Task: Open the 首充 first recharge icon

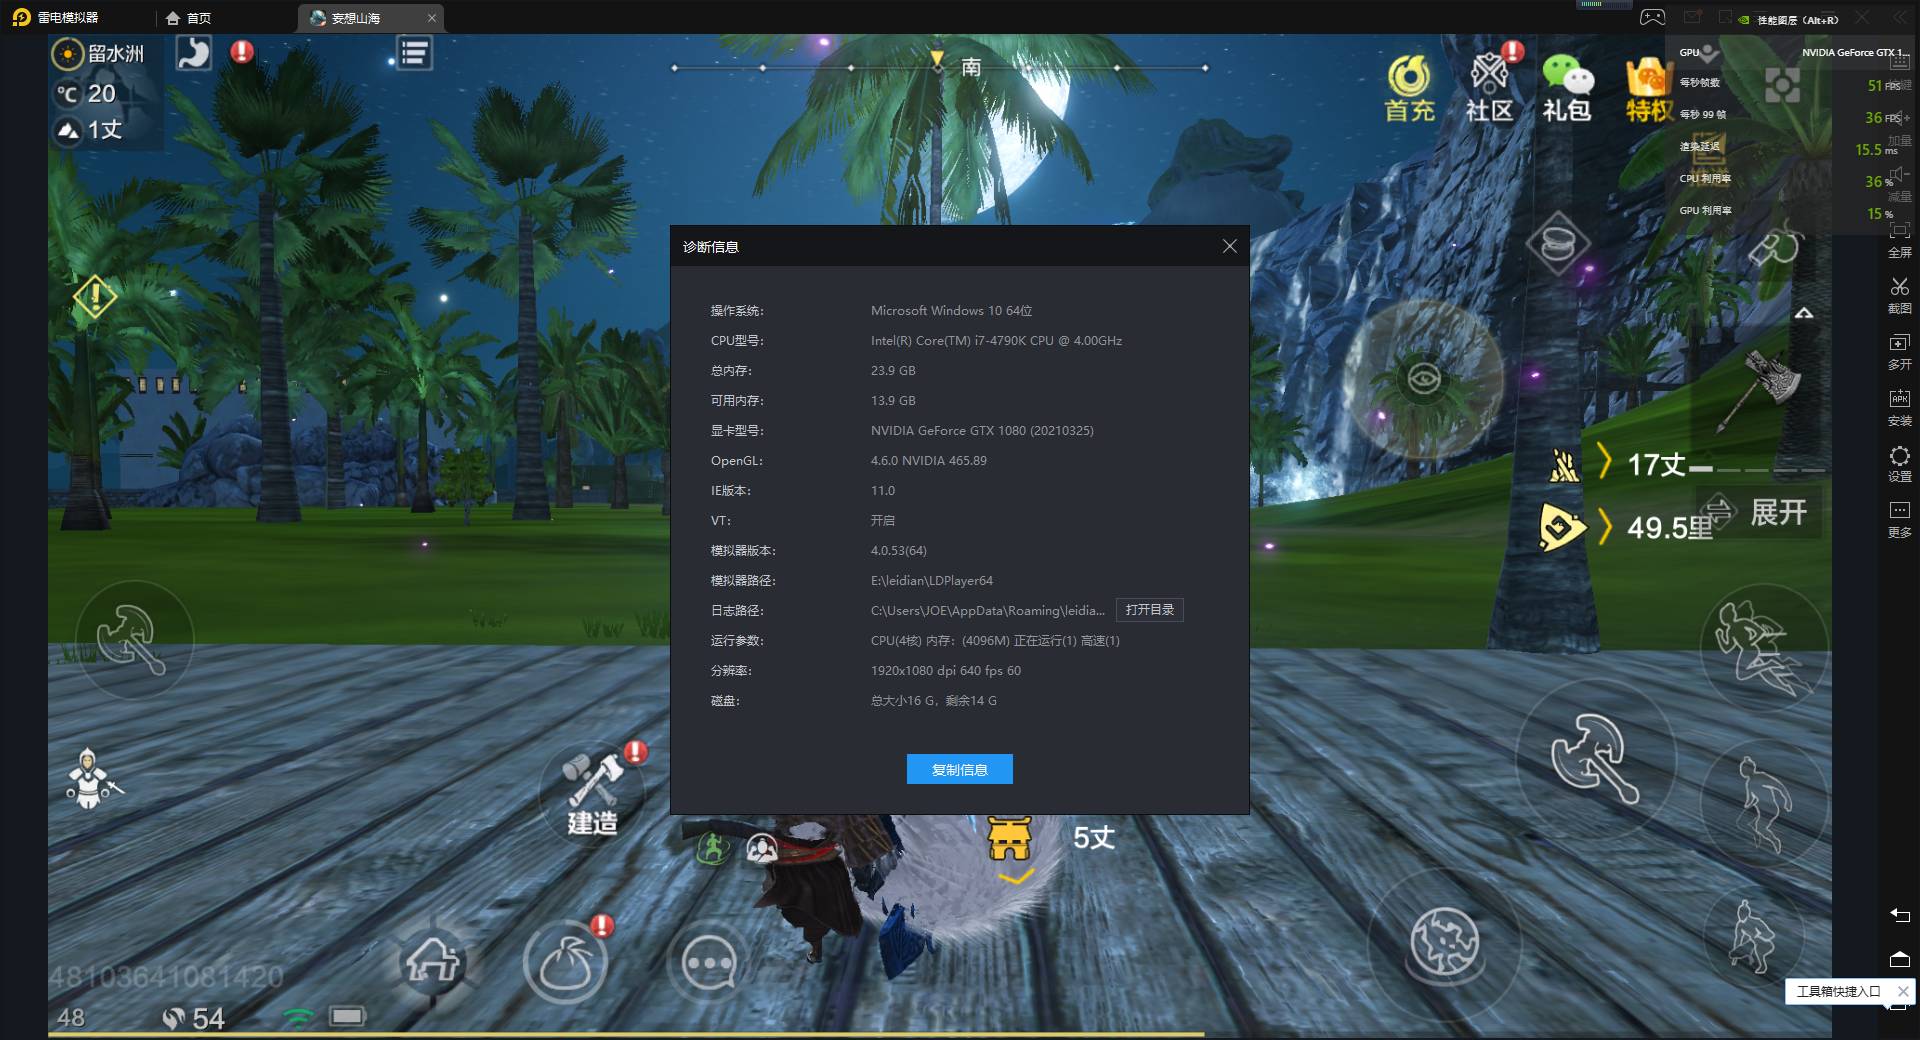Action: (1409, 88)
